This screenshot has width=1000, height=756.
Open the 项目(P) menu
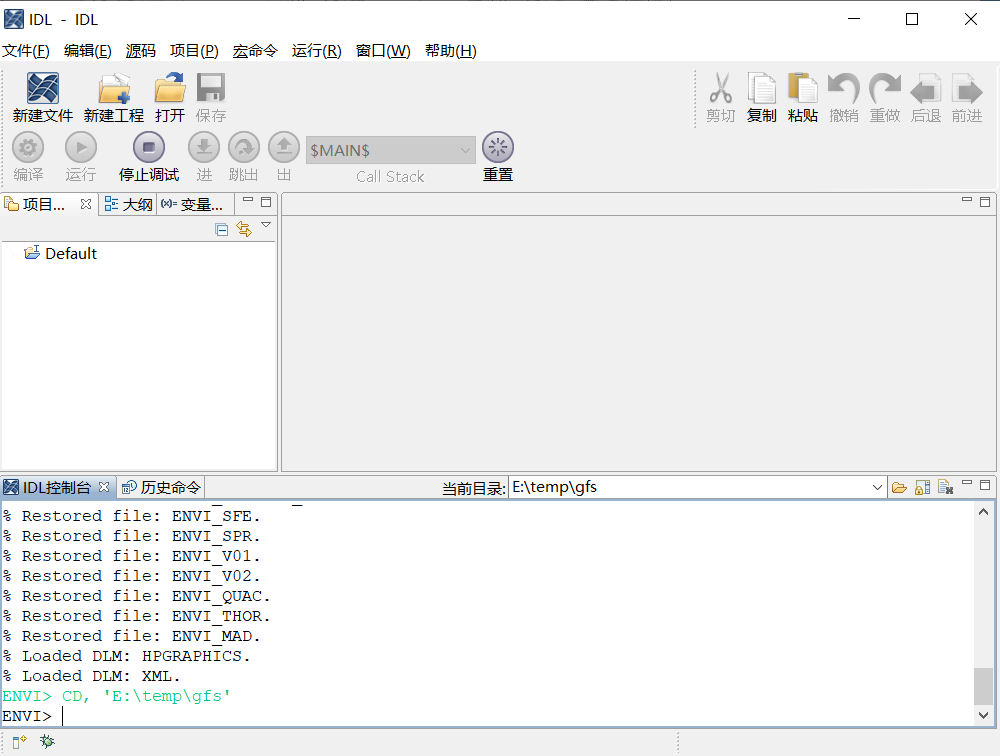[194, 50]
